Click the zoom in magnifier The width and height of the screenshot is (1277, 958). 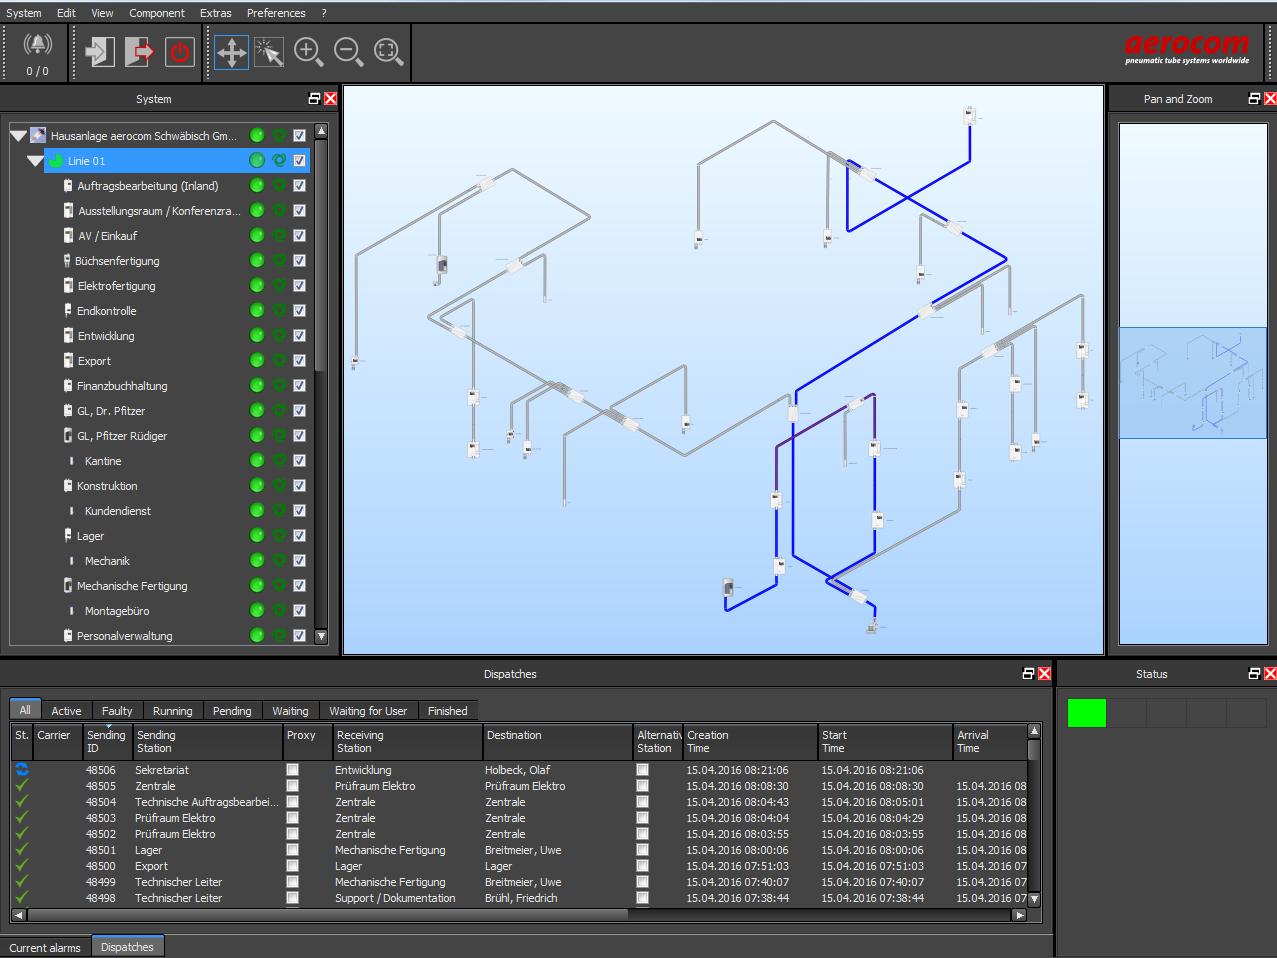[308, 52]
